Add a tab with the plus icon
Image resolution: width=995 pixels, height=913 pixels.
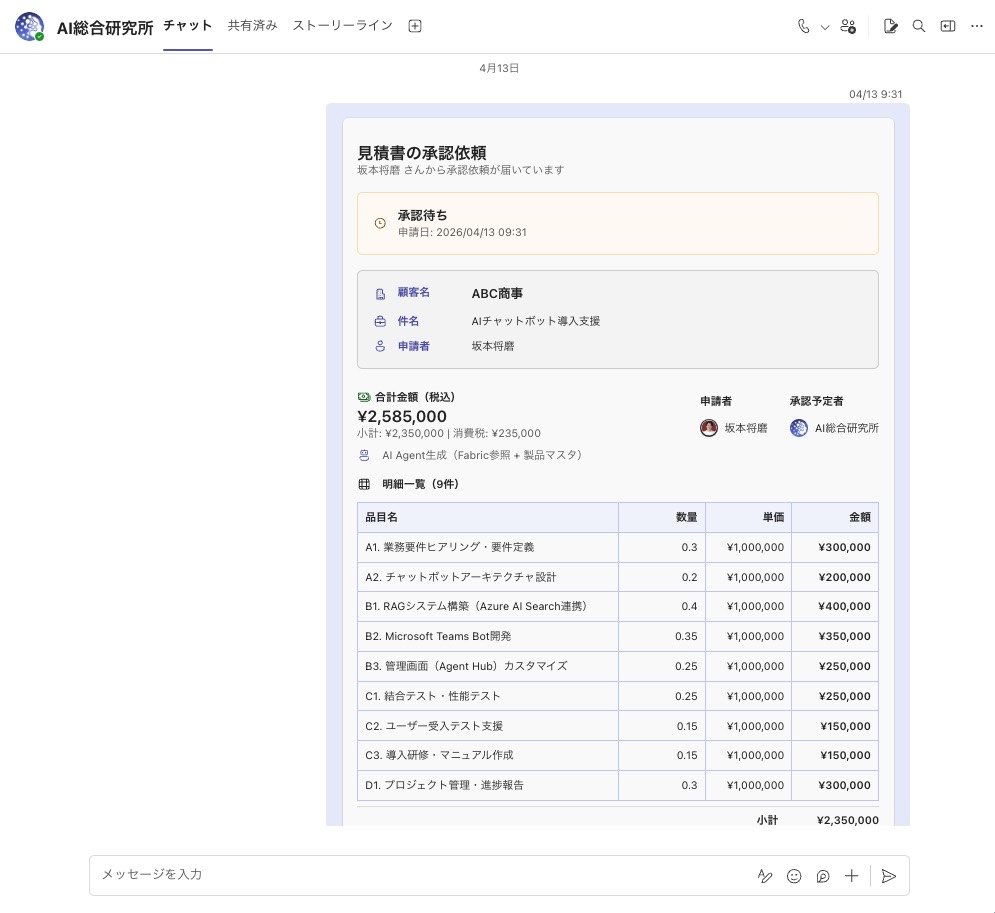coord(415,26)
